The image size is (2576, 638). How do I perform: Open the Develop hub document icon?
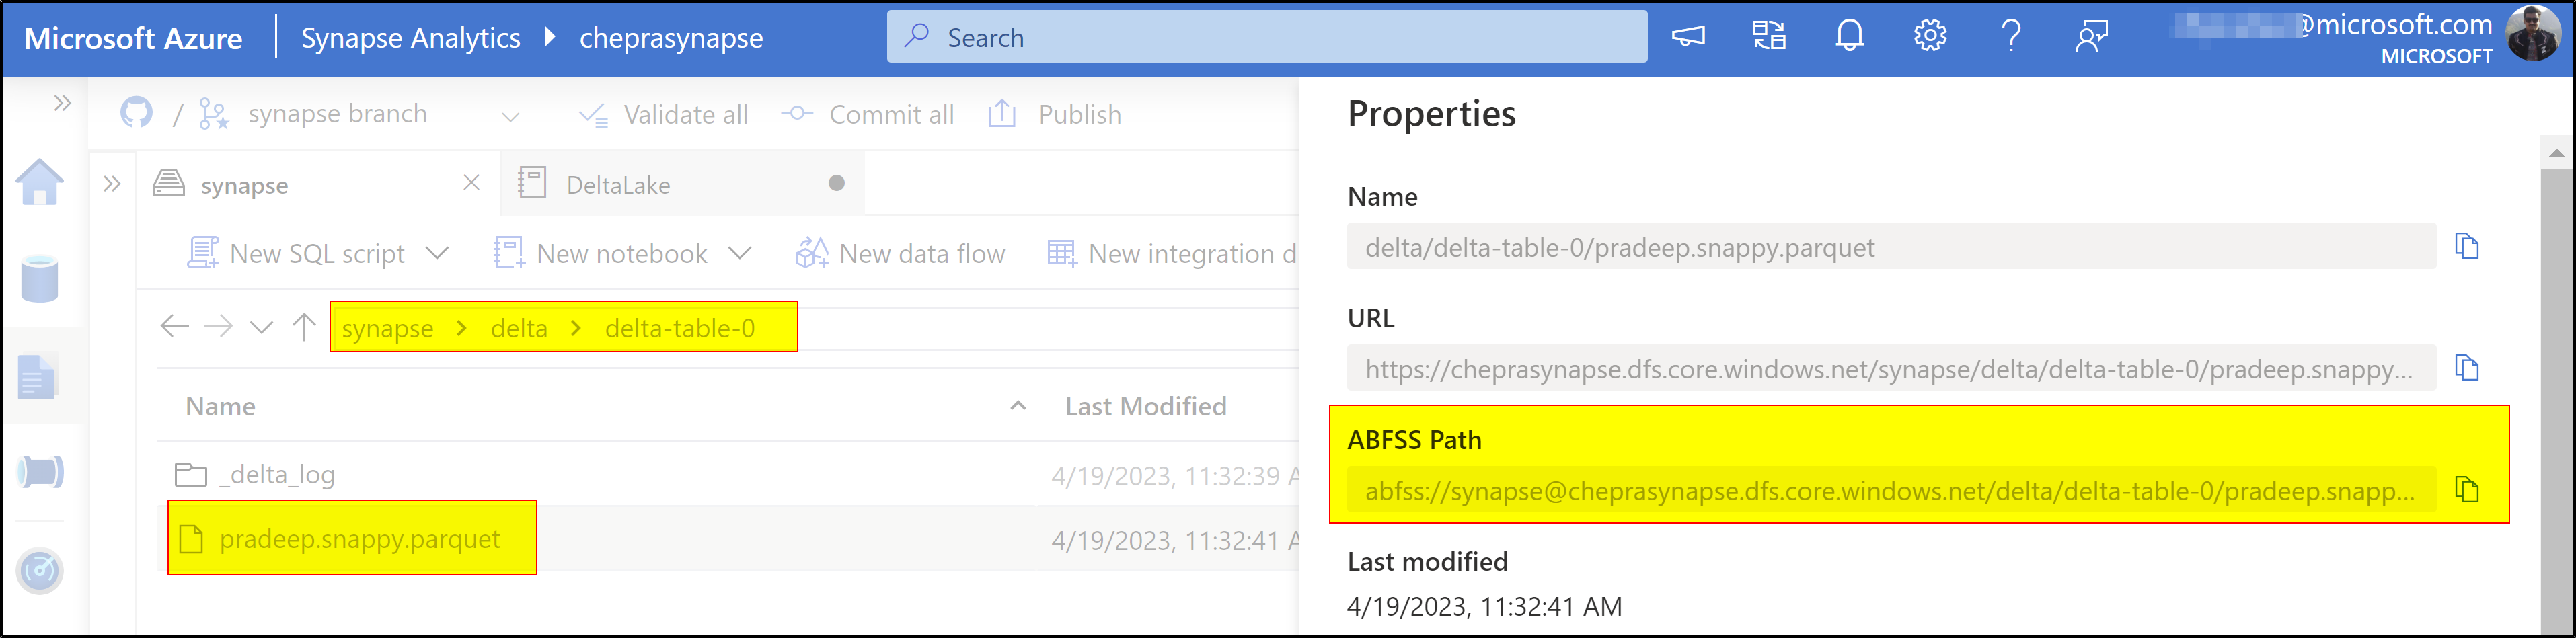pyautogui.click(x=38, y=377)
